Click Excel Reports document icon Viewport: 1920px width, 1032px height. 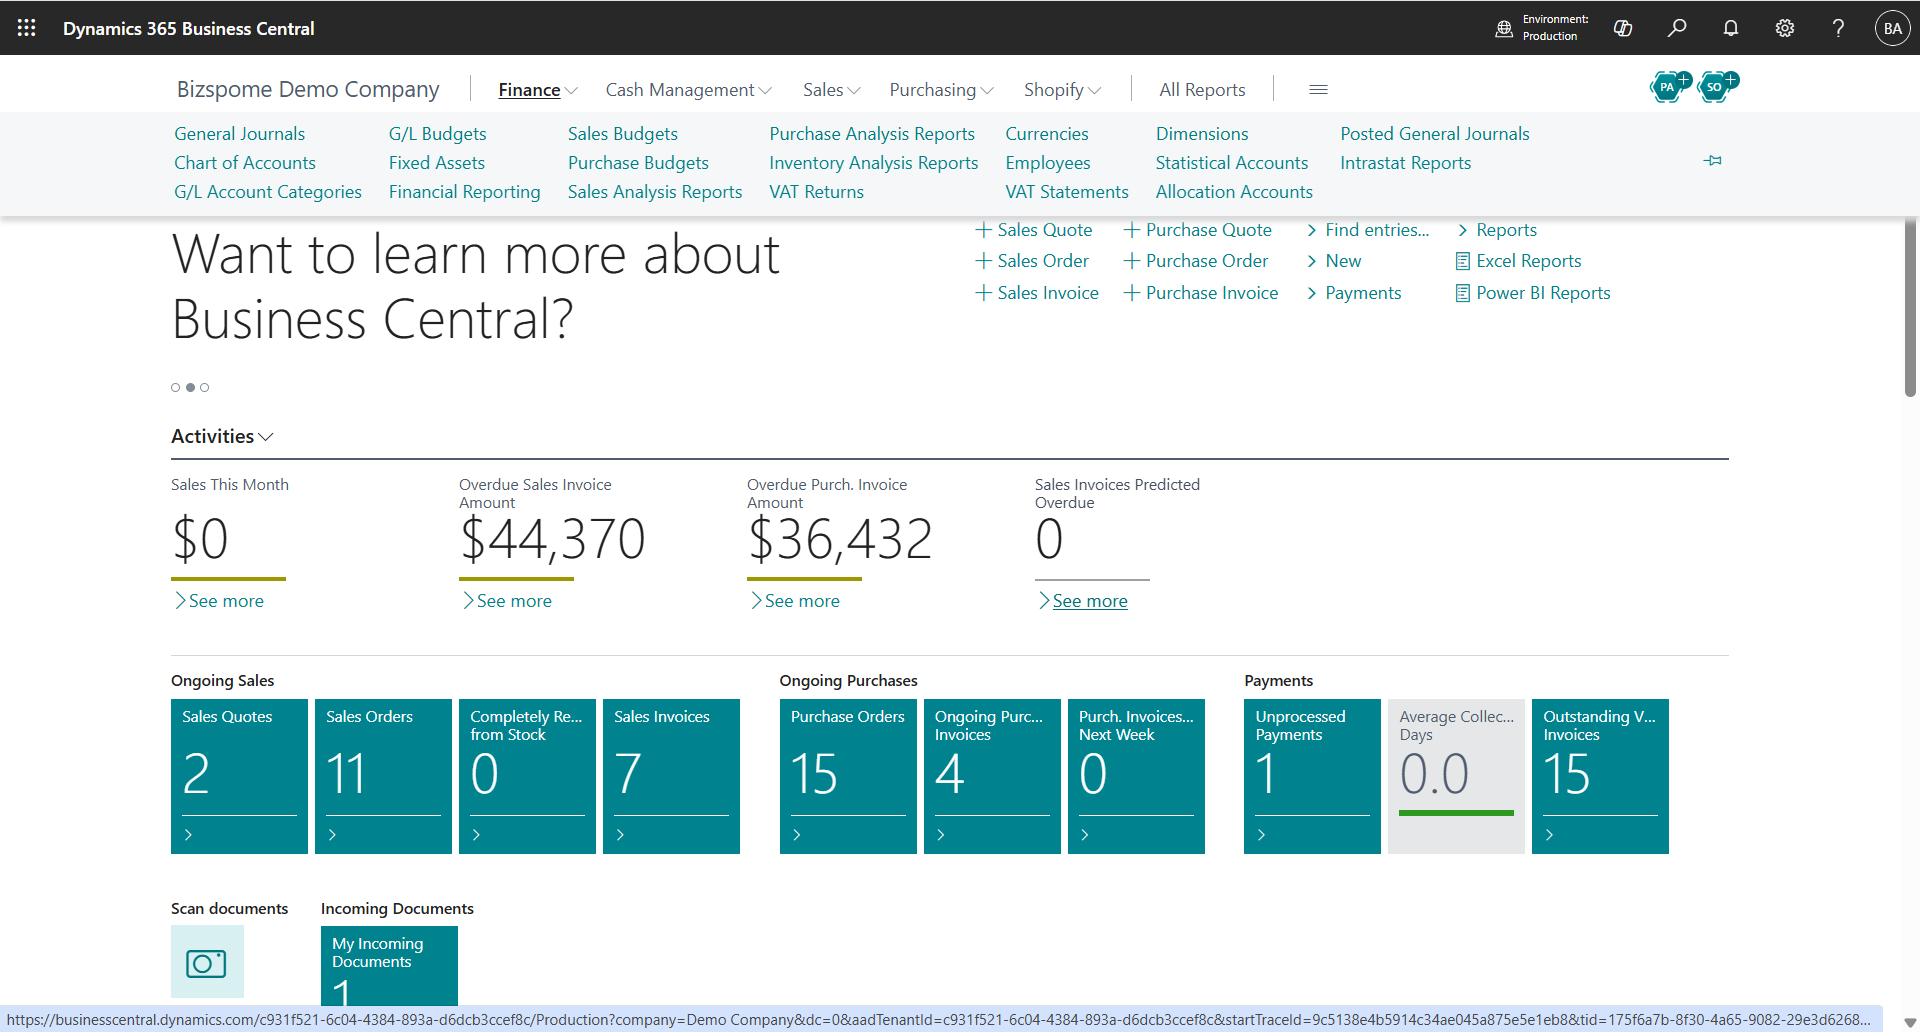click(x=1463, y=261)
